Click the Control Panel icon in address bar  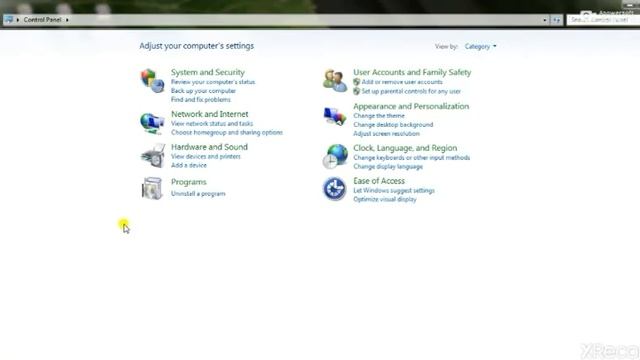pyautogui.click(x=9, y=20)
